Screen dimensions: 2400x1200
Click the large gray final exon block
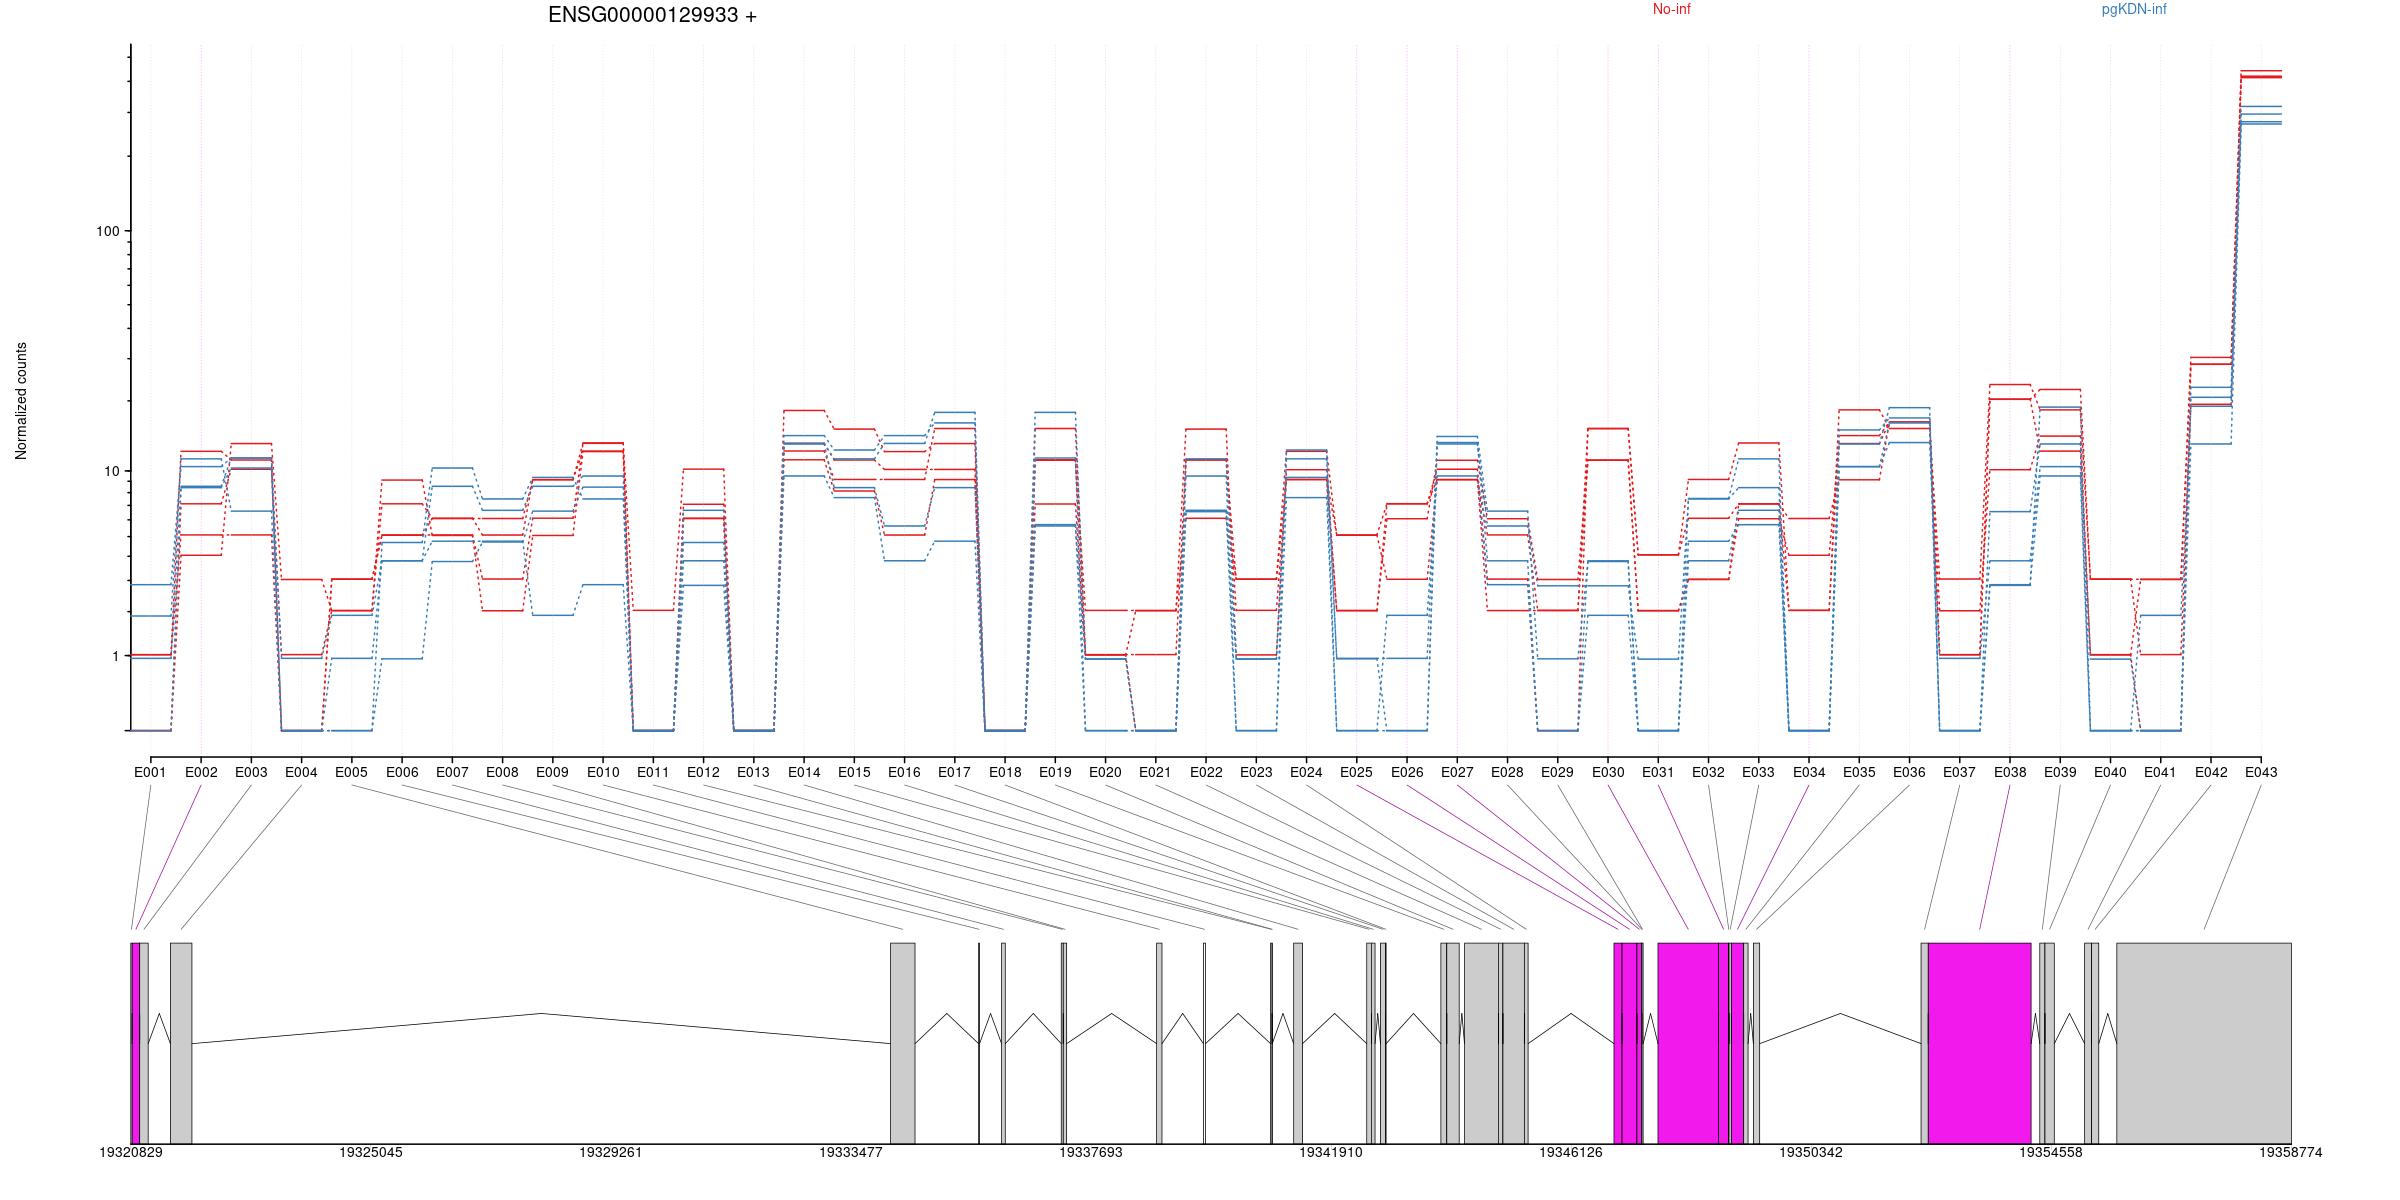tap(2203, 1042)
